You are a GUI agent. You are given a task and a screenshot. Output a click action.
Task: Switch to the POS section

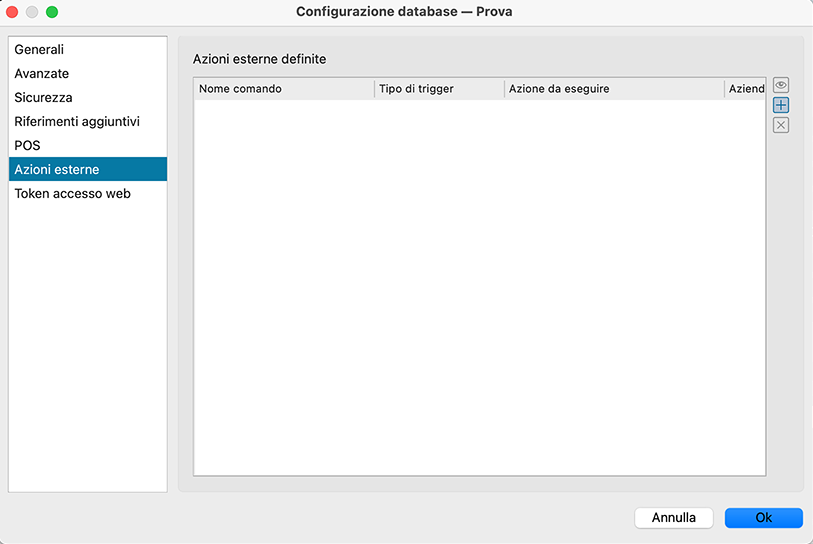(27, 145)
